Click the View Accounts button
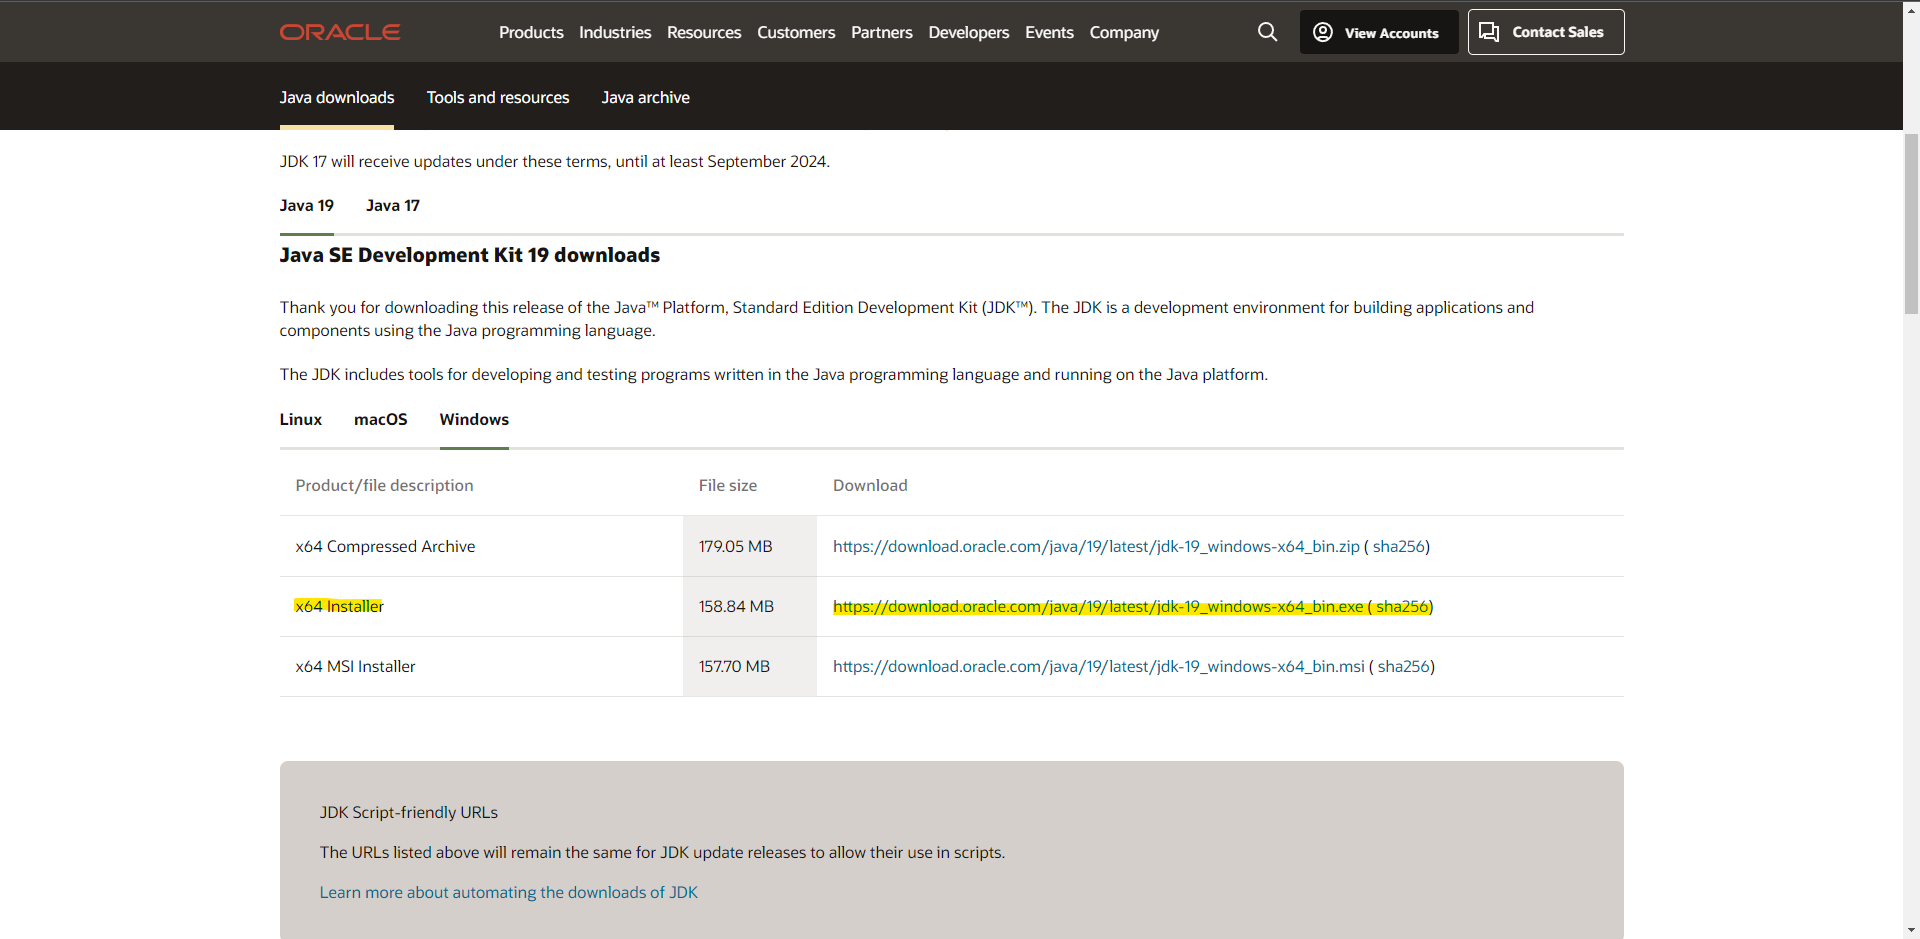1920x939 pixels. [x=1379, y=32]
